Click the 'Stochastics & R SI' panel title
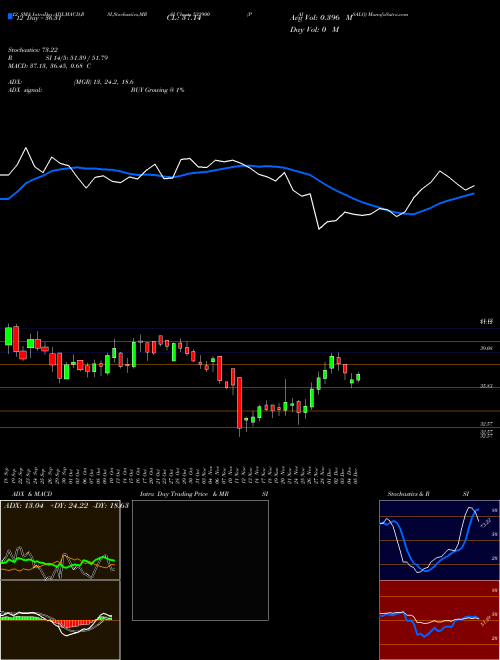The width and height of the screenshot is (500, 660). 428,494
